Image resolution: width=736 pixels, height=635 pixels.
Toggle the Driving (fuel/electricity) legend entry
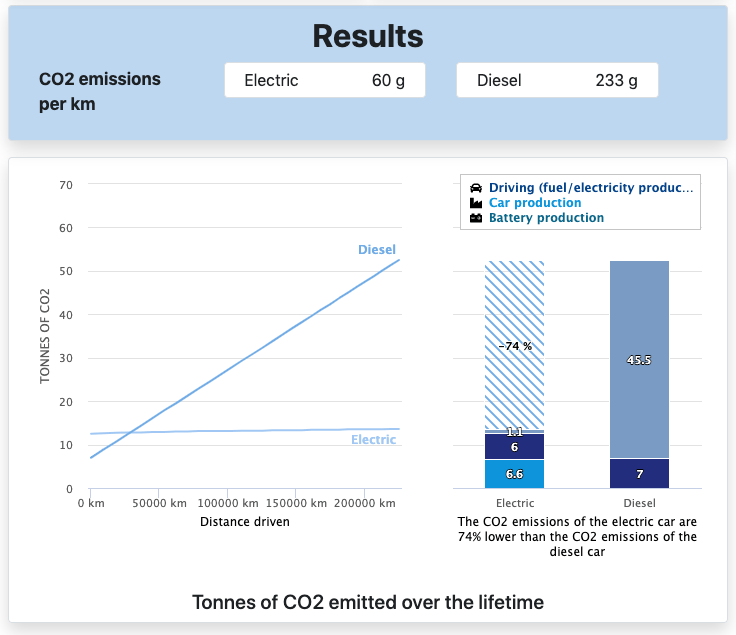(590, 188)
